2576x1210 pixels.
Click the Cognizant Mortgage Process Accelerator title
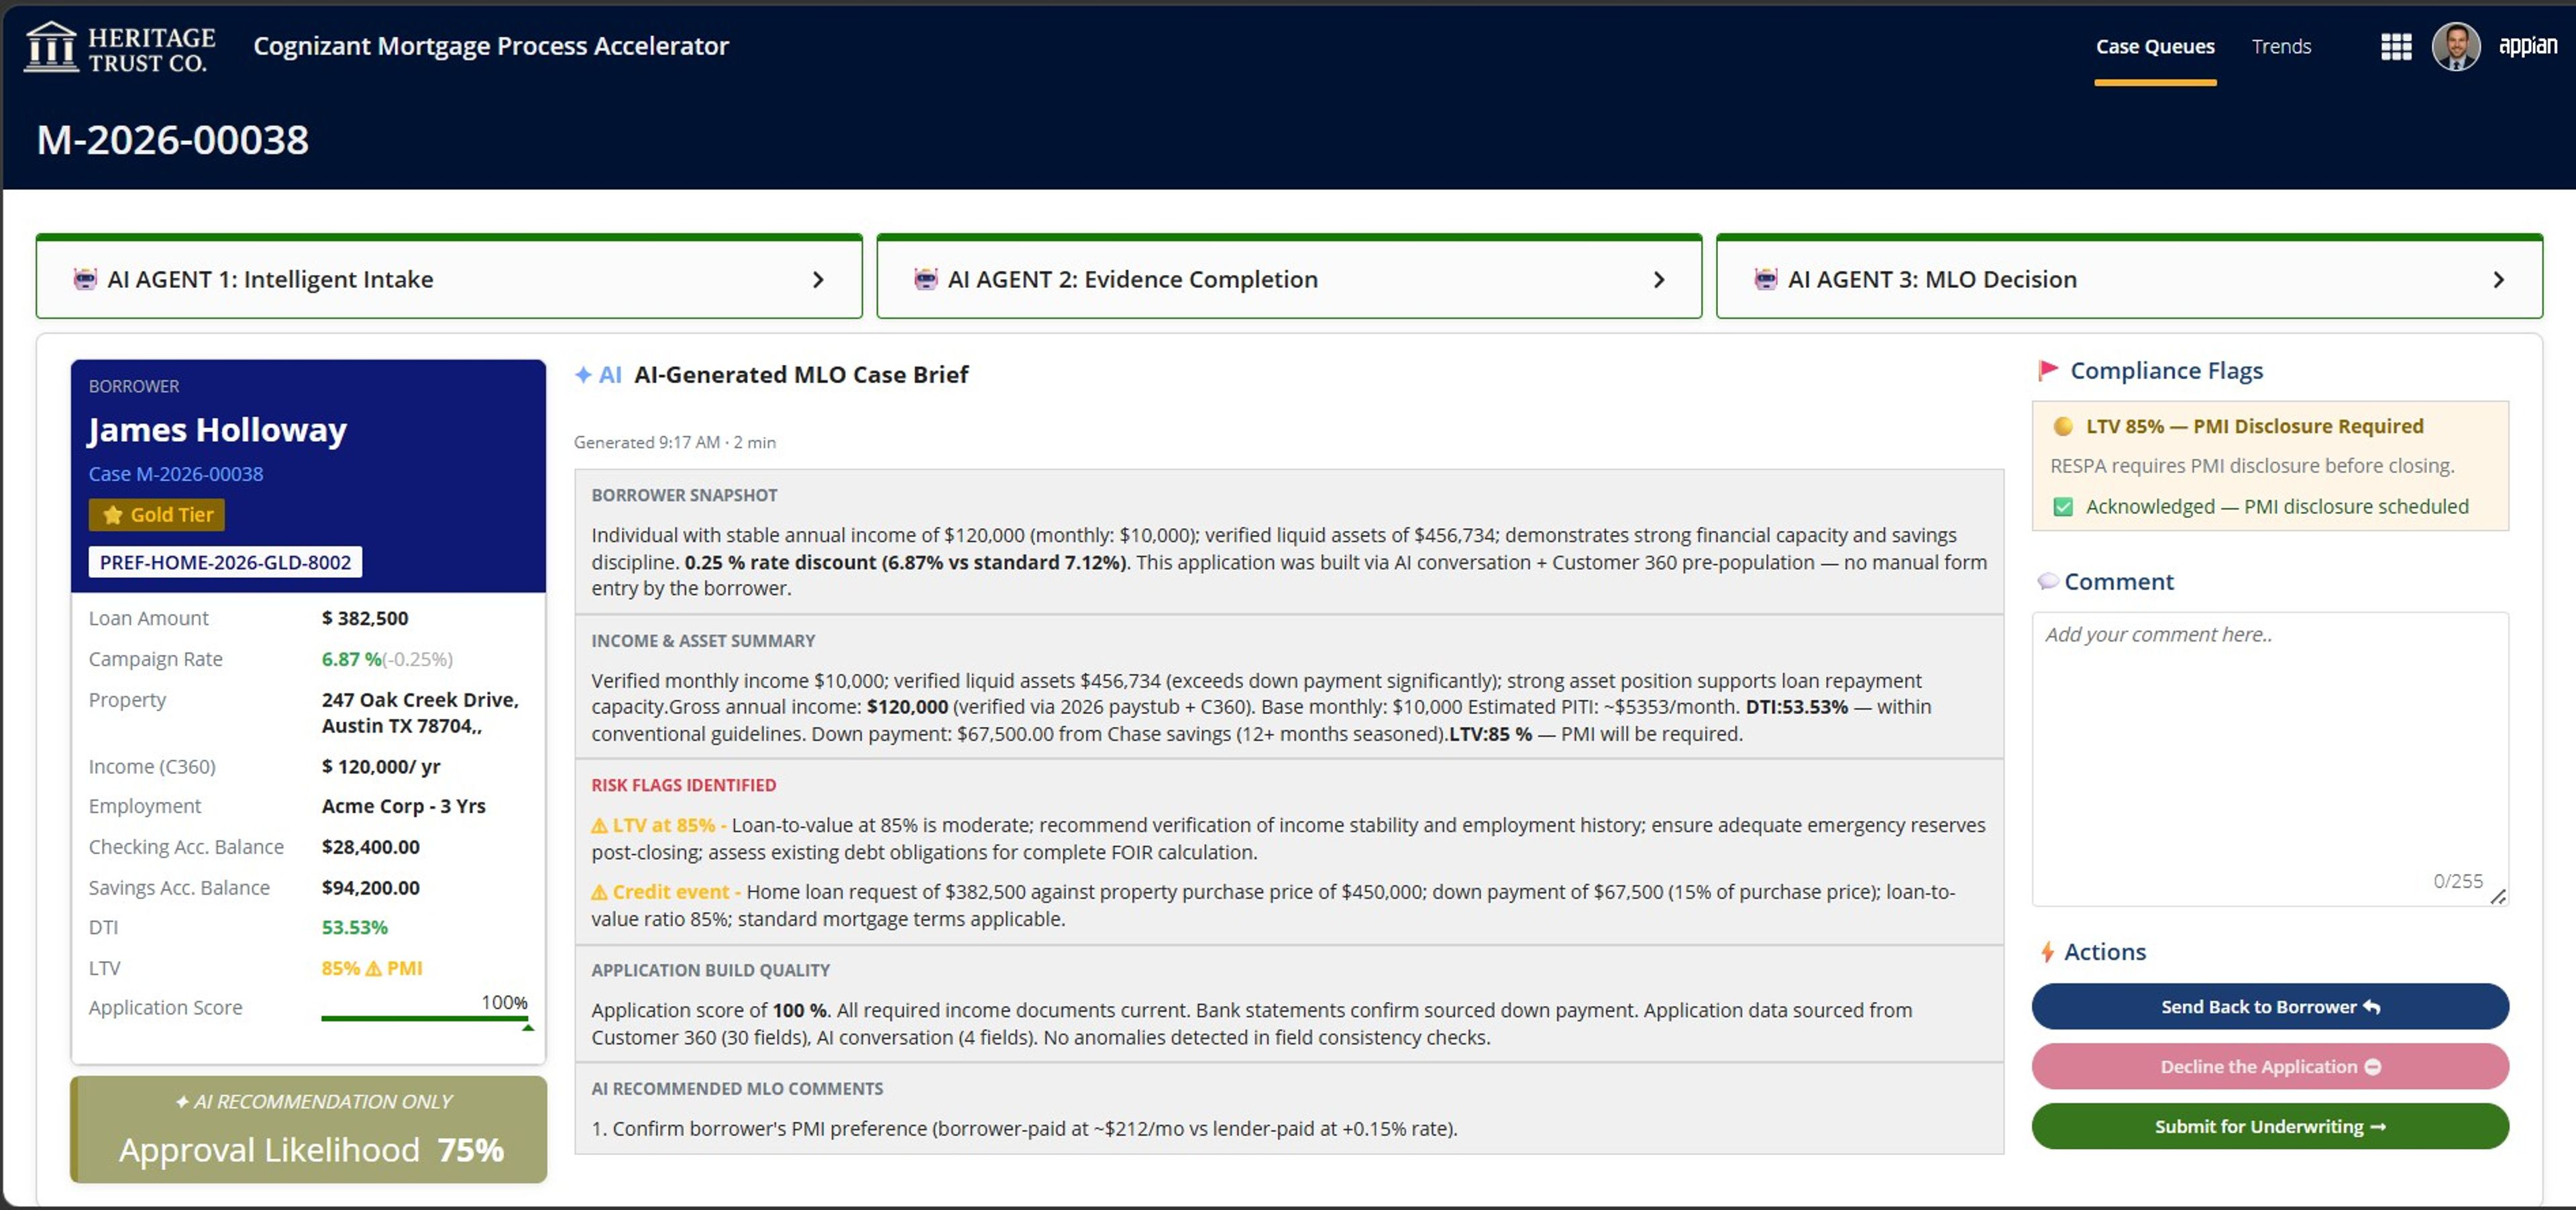click(x=491, y=46)
